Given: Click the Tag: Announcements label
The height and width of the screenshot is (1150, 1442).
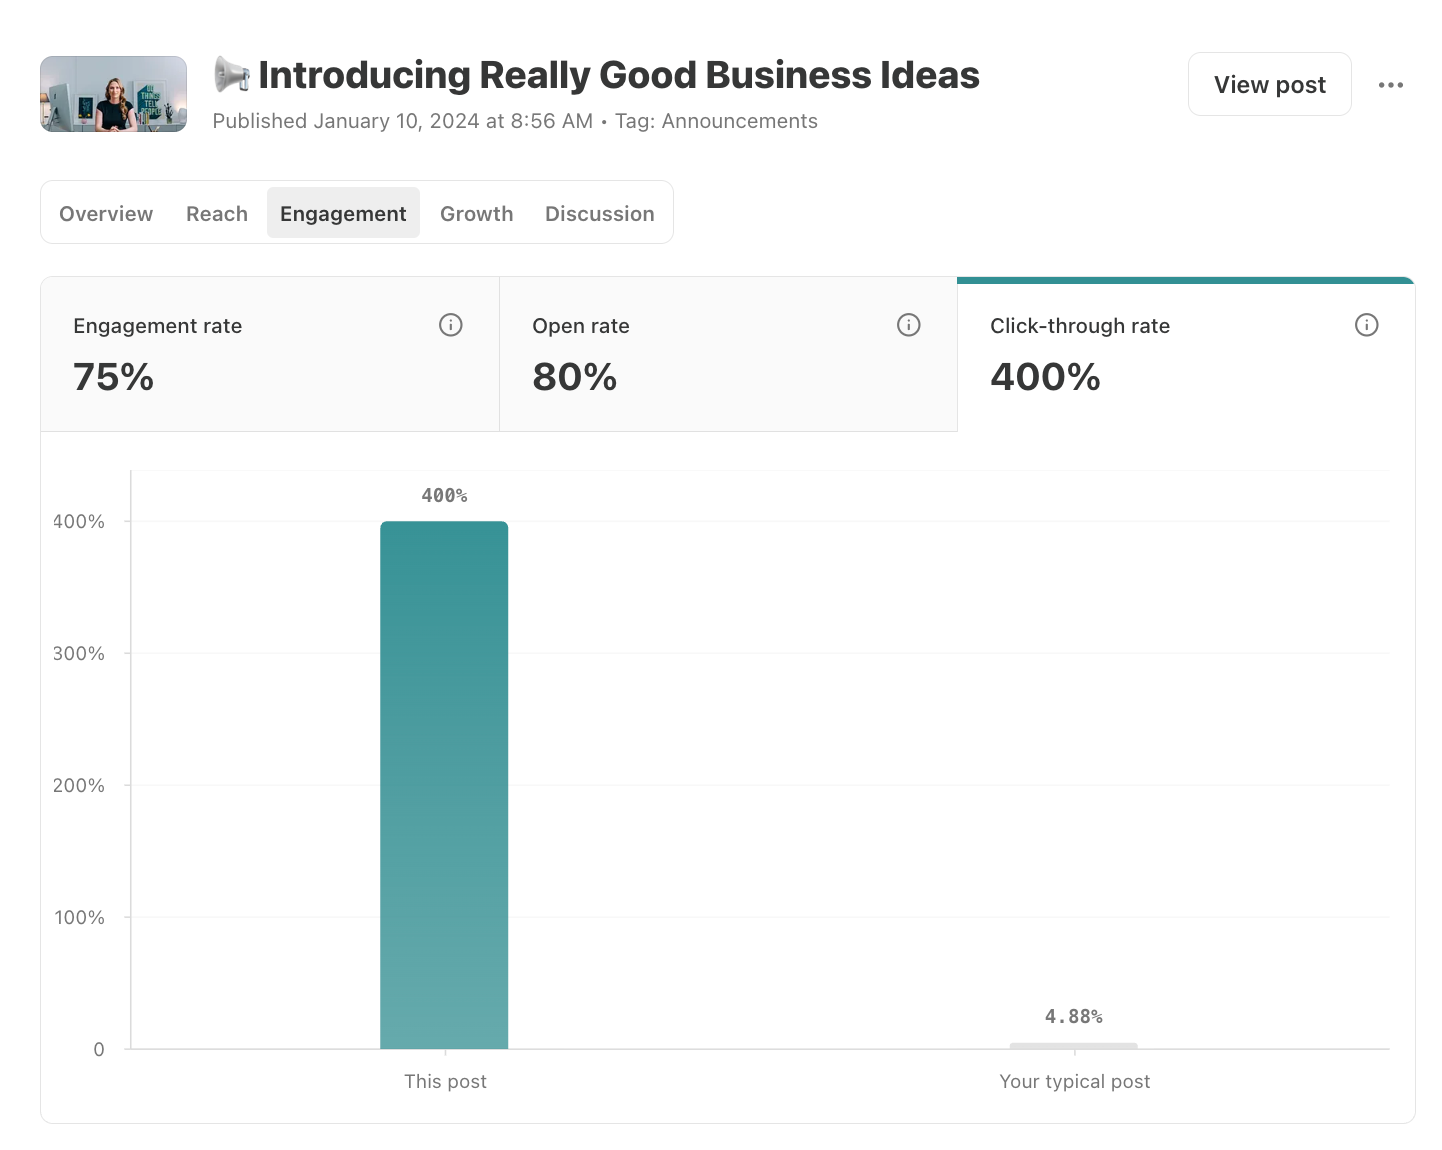Looking at the screenshot, I should 716,121.
